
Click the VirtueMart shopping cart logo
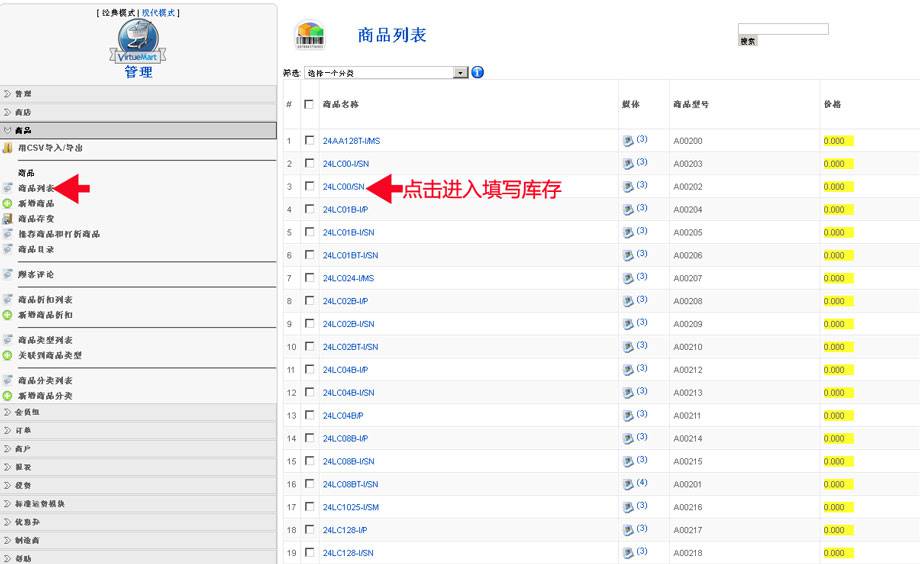138,40
